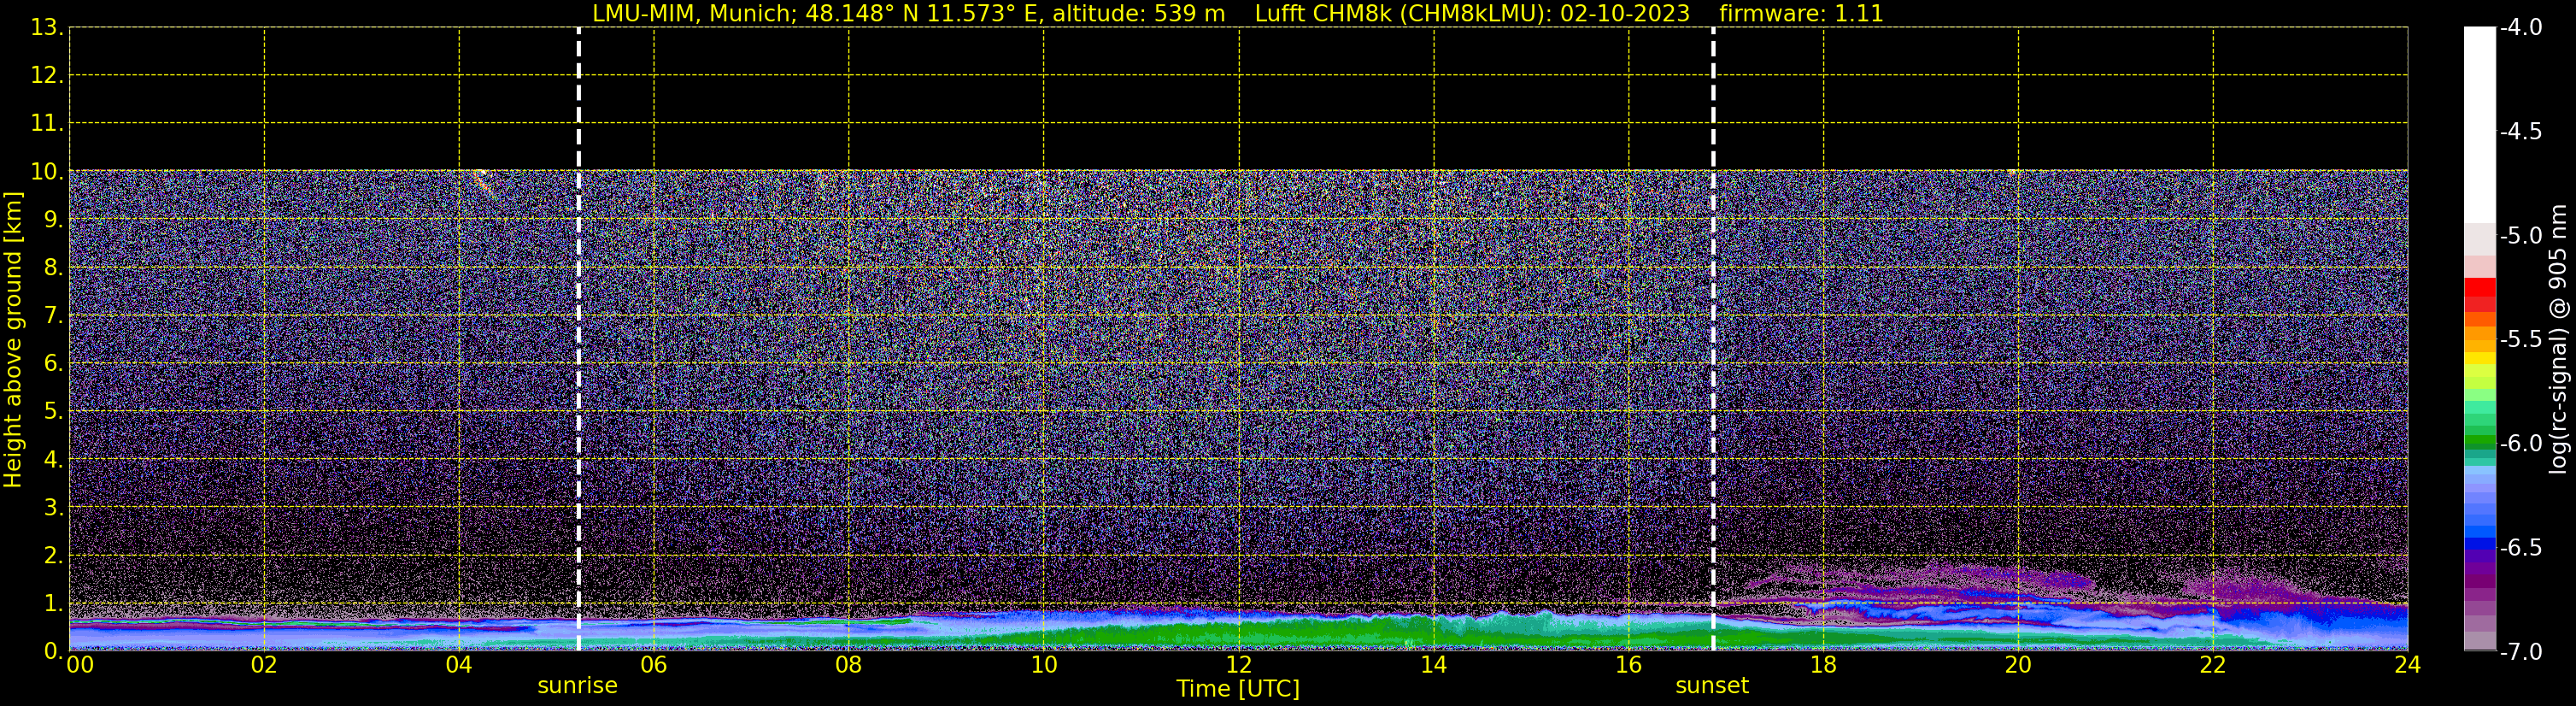Click the -6.5 colorbar tick label

[2520, 548]
